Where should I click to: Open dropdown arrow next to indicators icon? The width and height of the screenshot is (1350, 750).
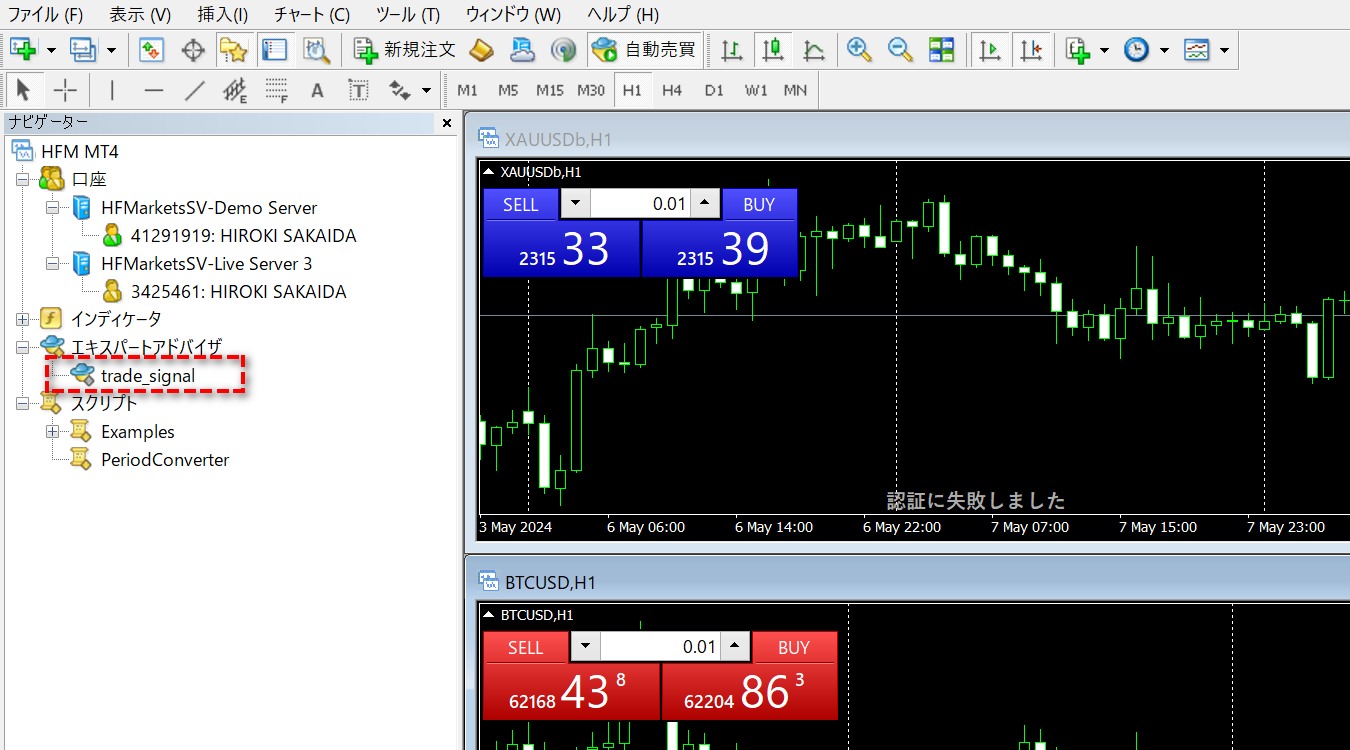pos(1104,49)
